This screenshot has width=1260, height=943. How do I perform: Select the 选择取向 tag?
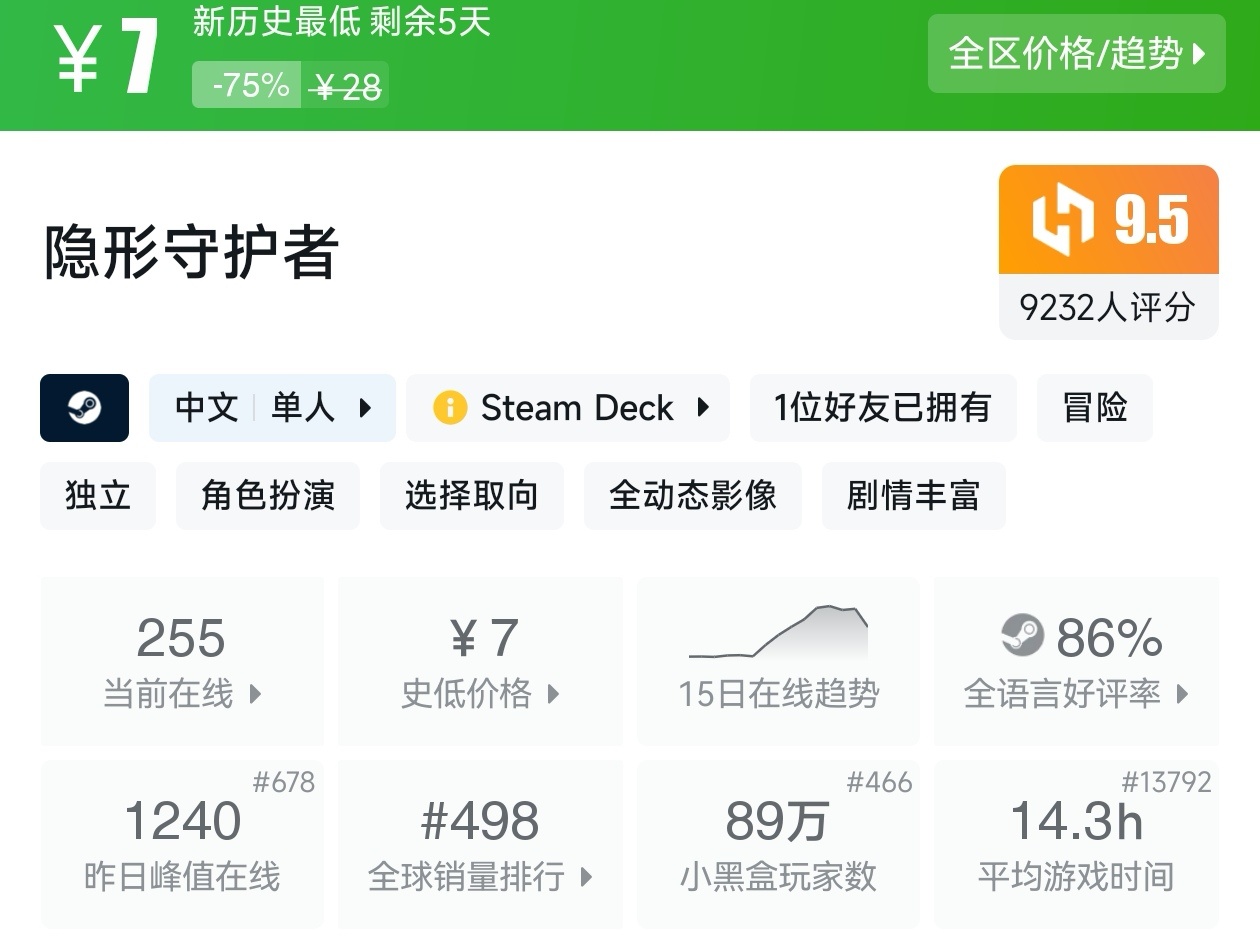472,496
